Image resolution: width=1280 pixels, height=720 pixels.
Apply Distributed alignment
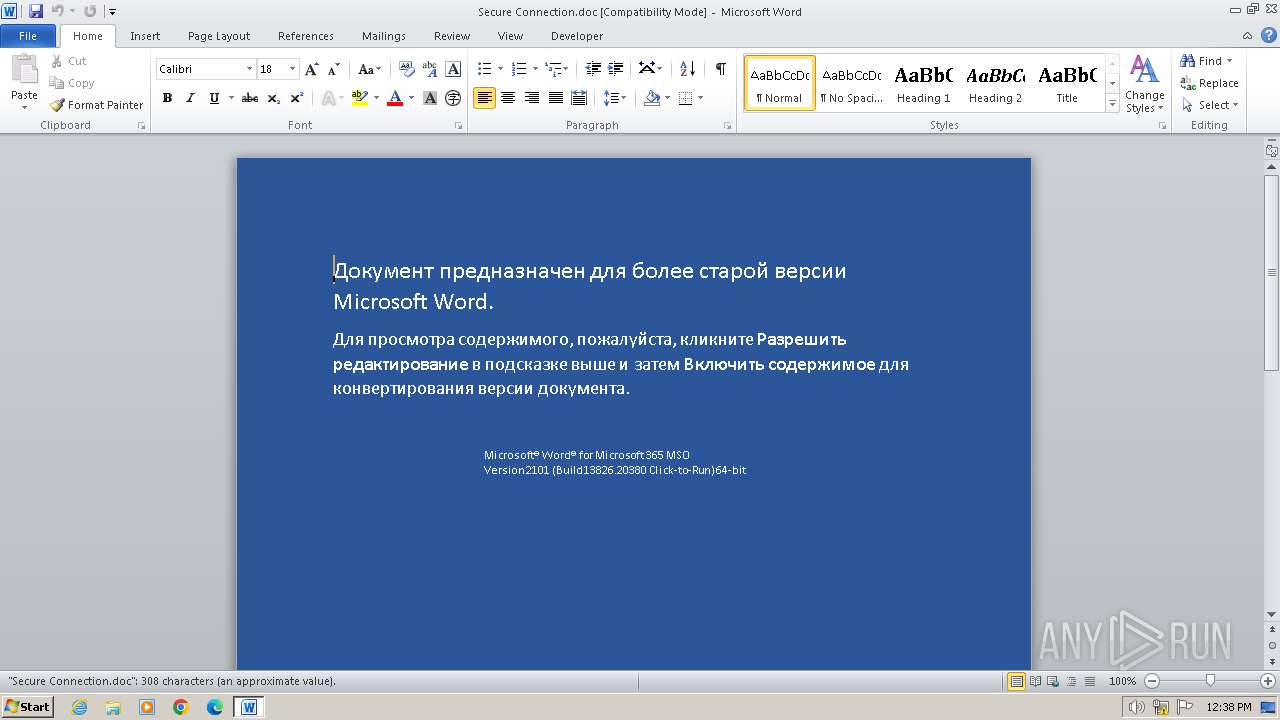(x=579, y=98)
